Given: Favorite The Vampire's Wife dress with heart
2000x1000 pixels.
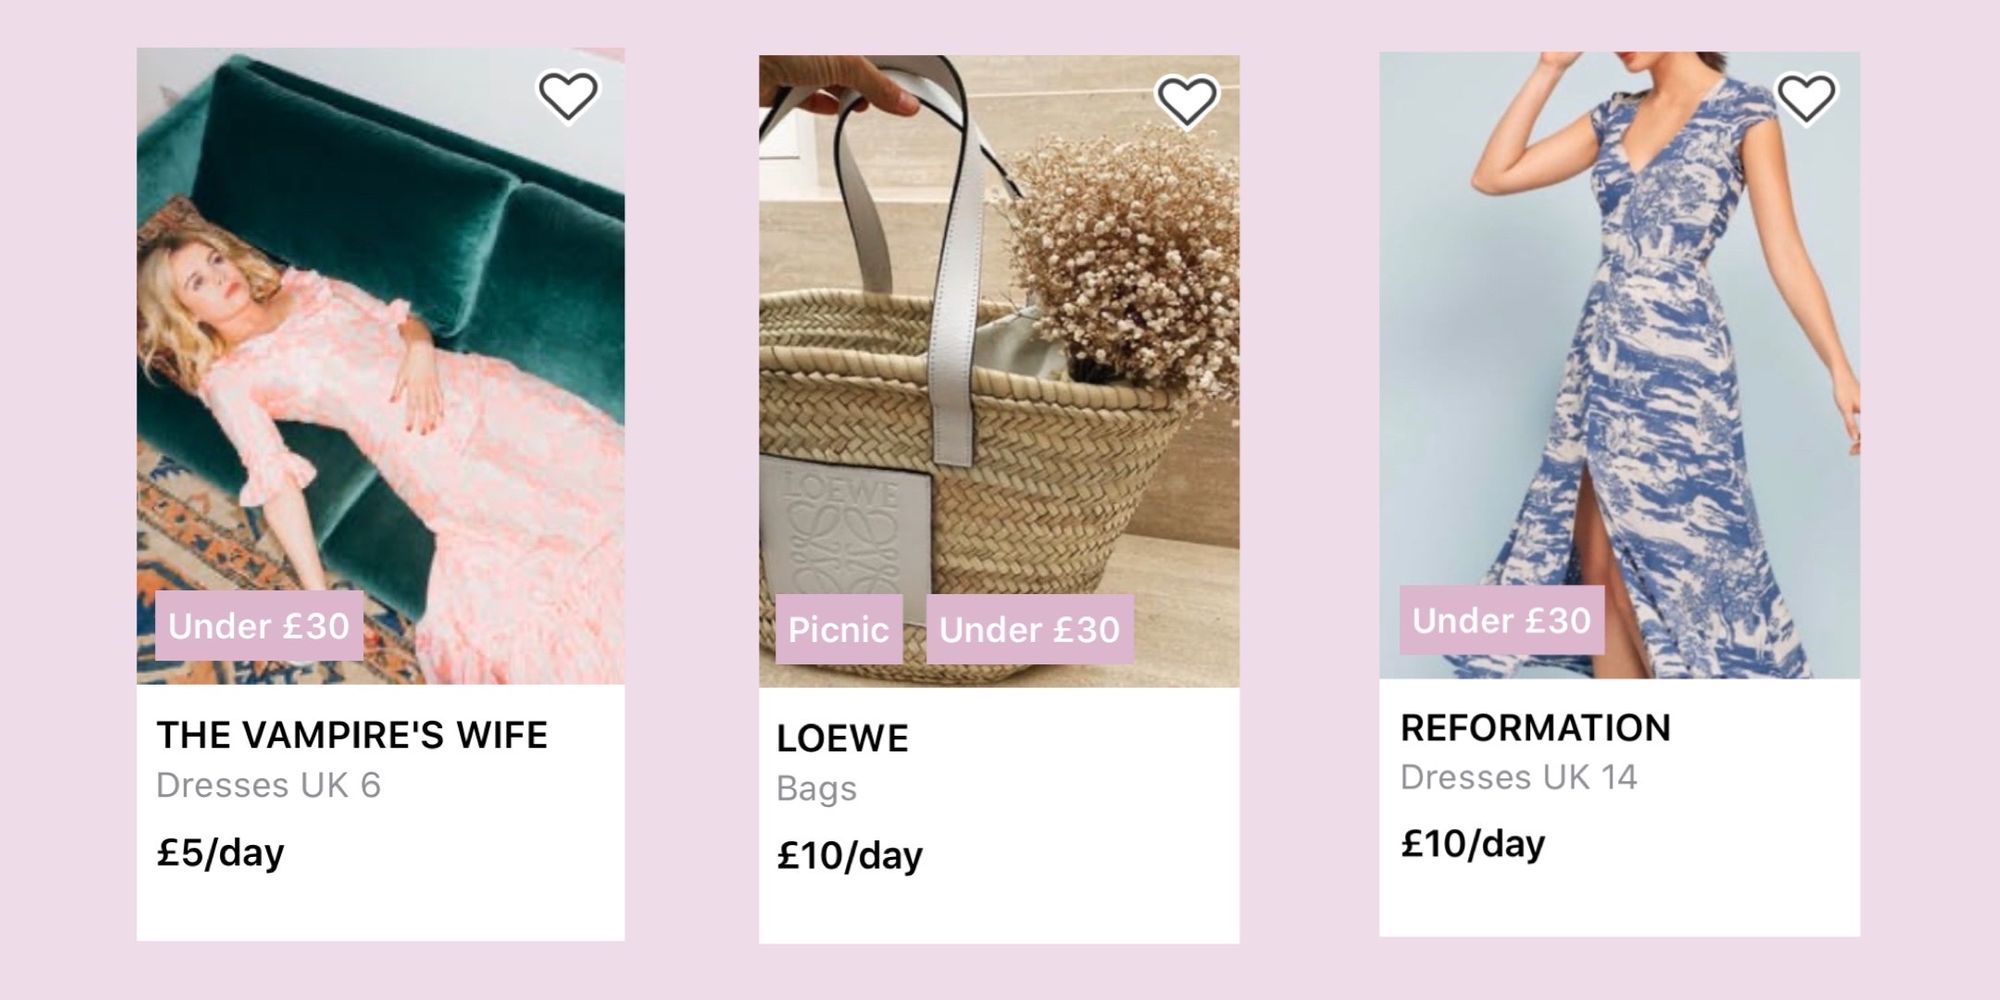Looking at the screenshot, I should 568,96.
